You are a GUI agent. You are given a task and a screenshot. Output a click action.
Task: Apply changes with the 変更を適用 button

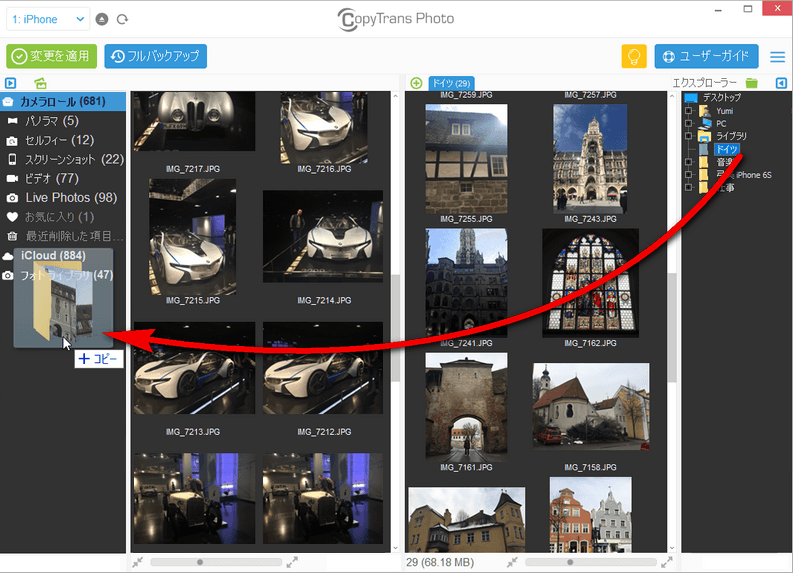[x=52, y=56]
